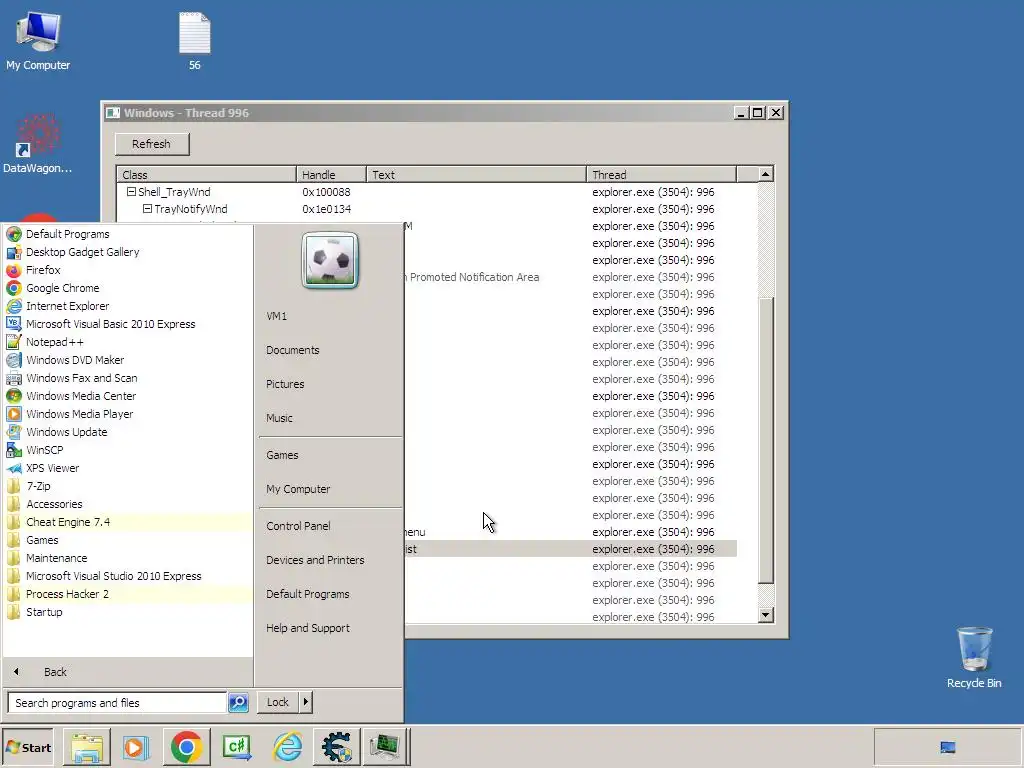This screenshot has width=1024, height=768.
Task: Open Control Panel
Action: [x=298, y=526]
